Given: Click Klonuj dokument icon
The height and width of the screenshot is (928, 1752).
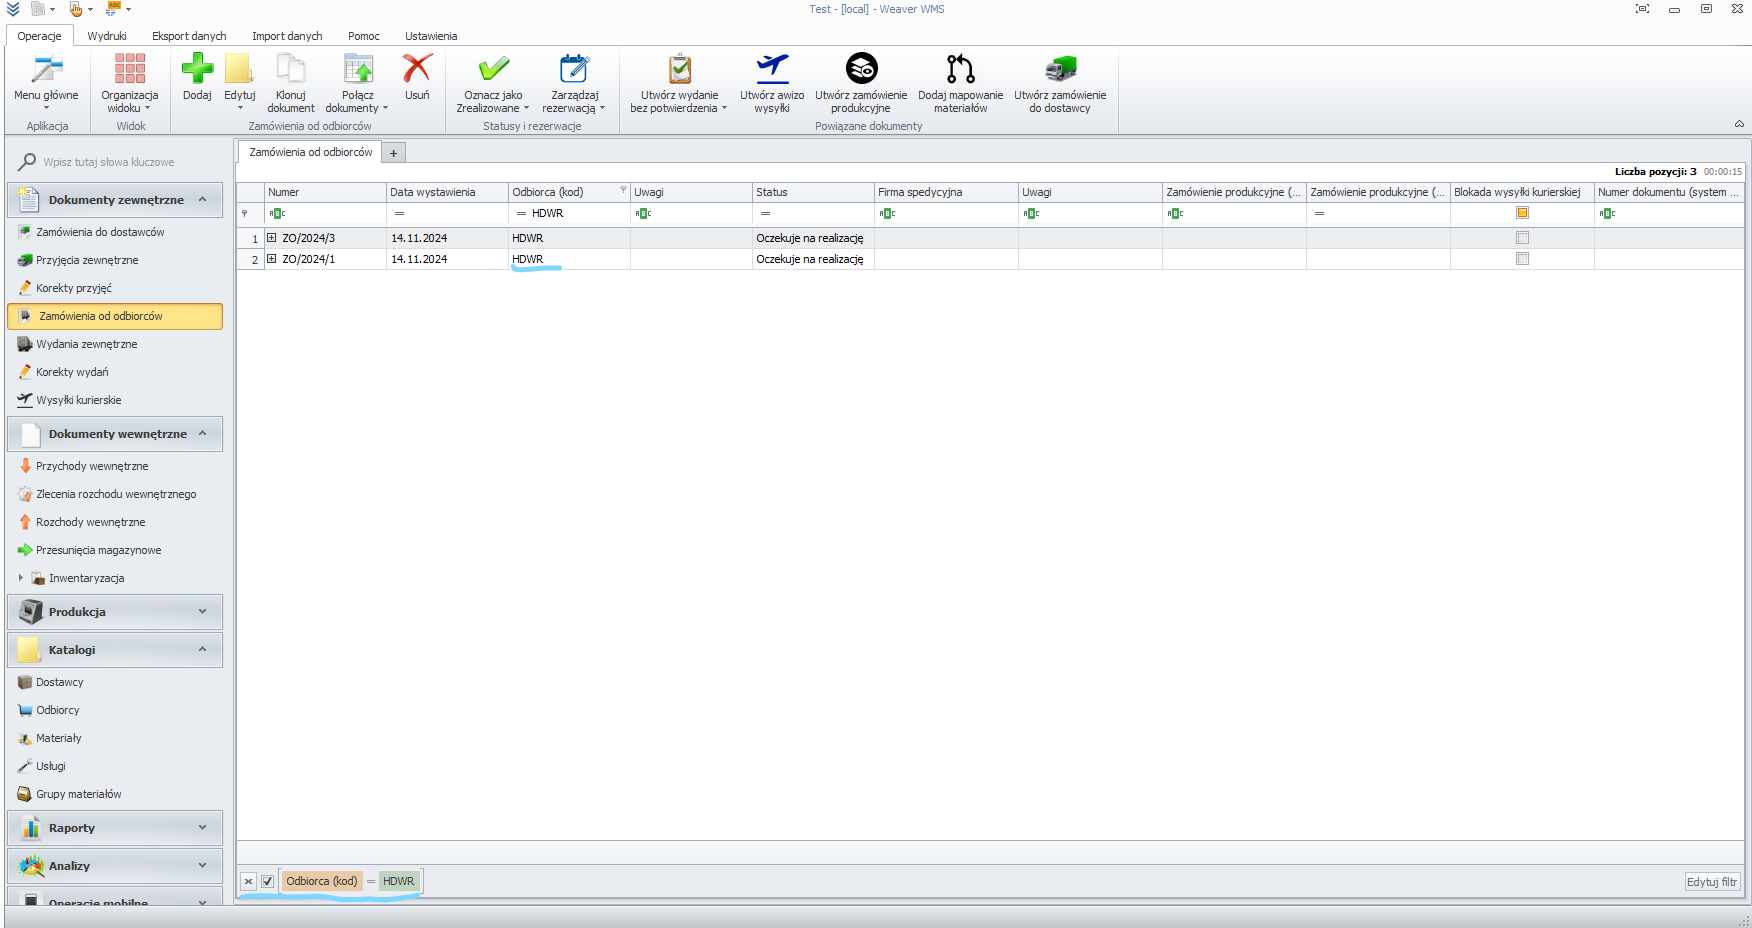Looking at the screenshot, I should point(290,69).
